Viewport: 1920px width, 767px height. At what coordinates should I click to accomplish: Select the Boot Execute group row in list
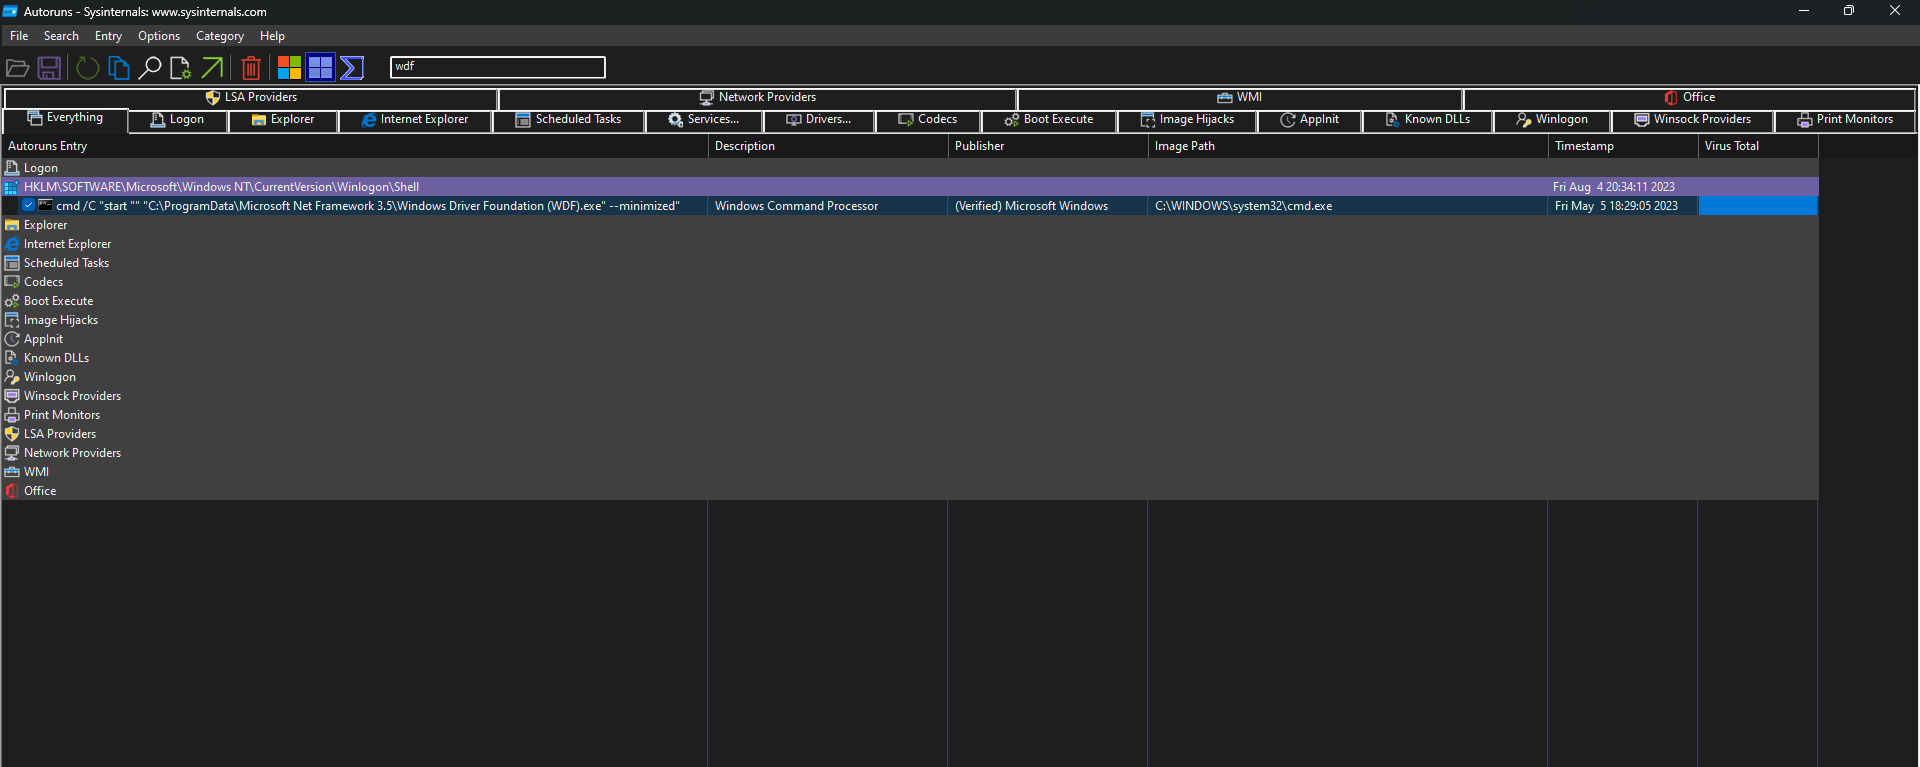pyautogui.click(x=910, y=301)
